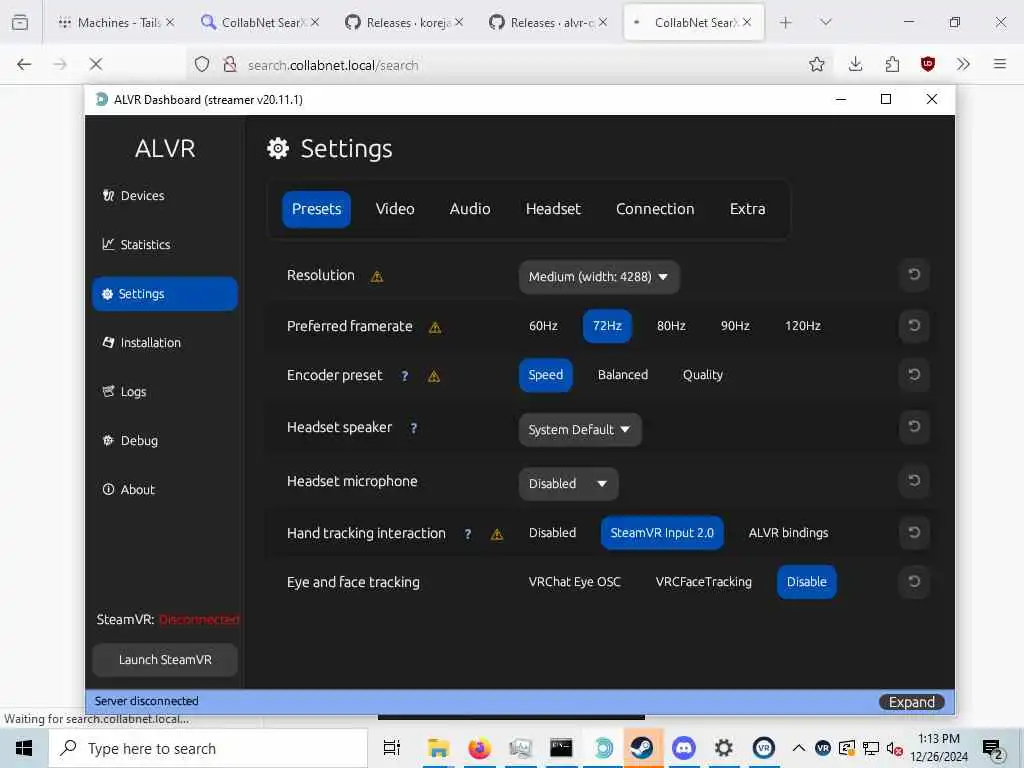Open the taskbar clock and date
Viewport: 1024px width, 768px height.
pos(938,748)
